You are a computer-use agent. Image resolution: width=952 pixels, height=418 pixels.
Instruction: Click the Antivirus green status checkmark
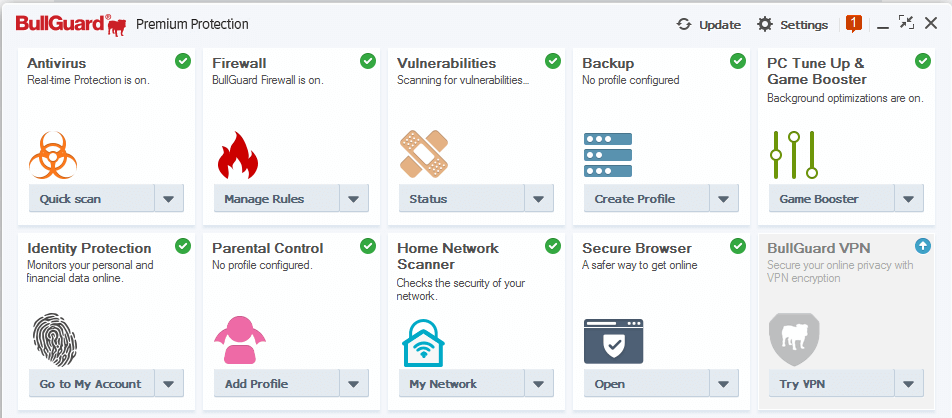183,61
